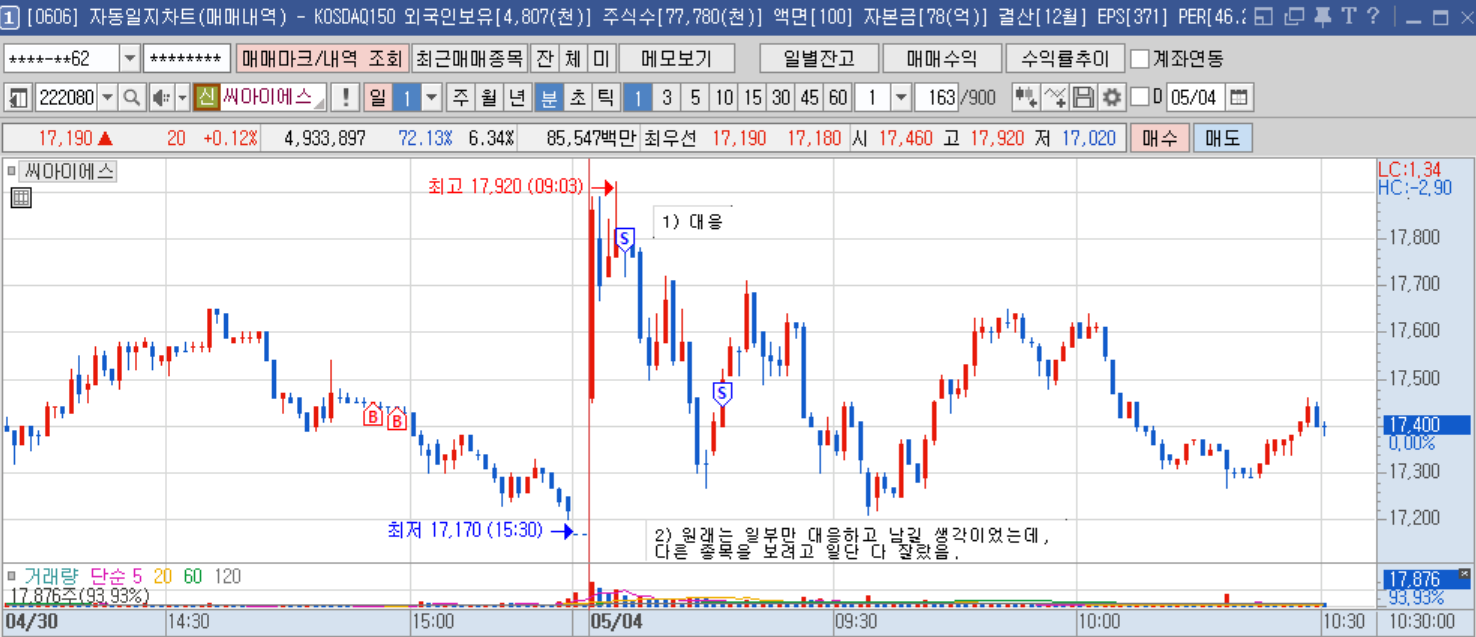
Task: Click the close X on 17,876 volume label
Action: click(x=1465, y=573)
